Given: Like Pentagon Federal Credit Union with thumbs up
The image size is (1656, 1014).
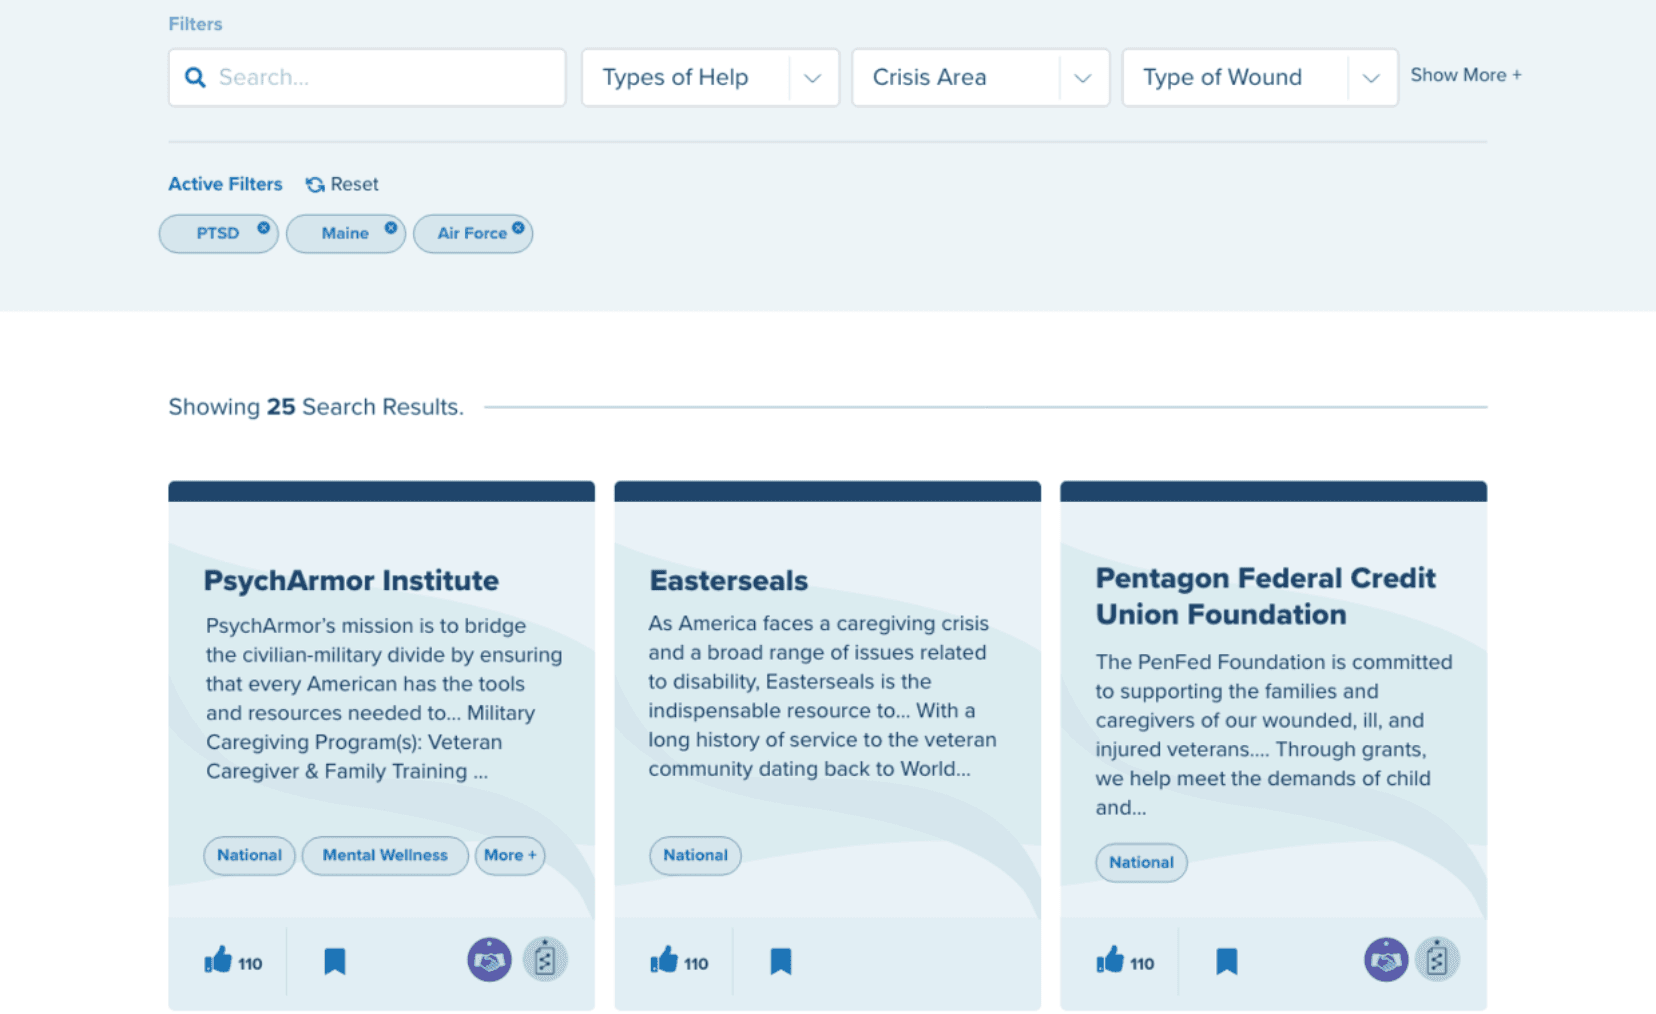Looking at the screenshot, I should (1110, 960).
